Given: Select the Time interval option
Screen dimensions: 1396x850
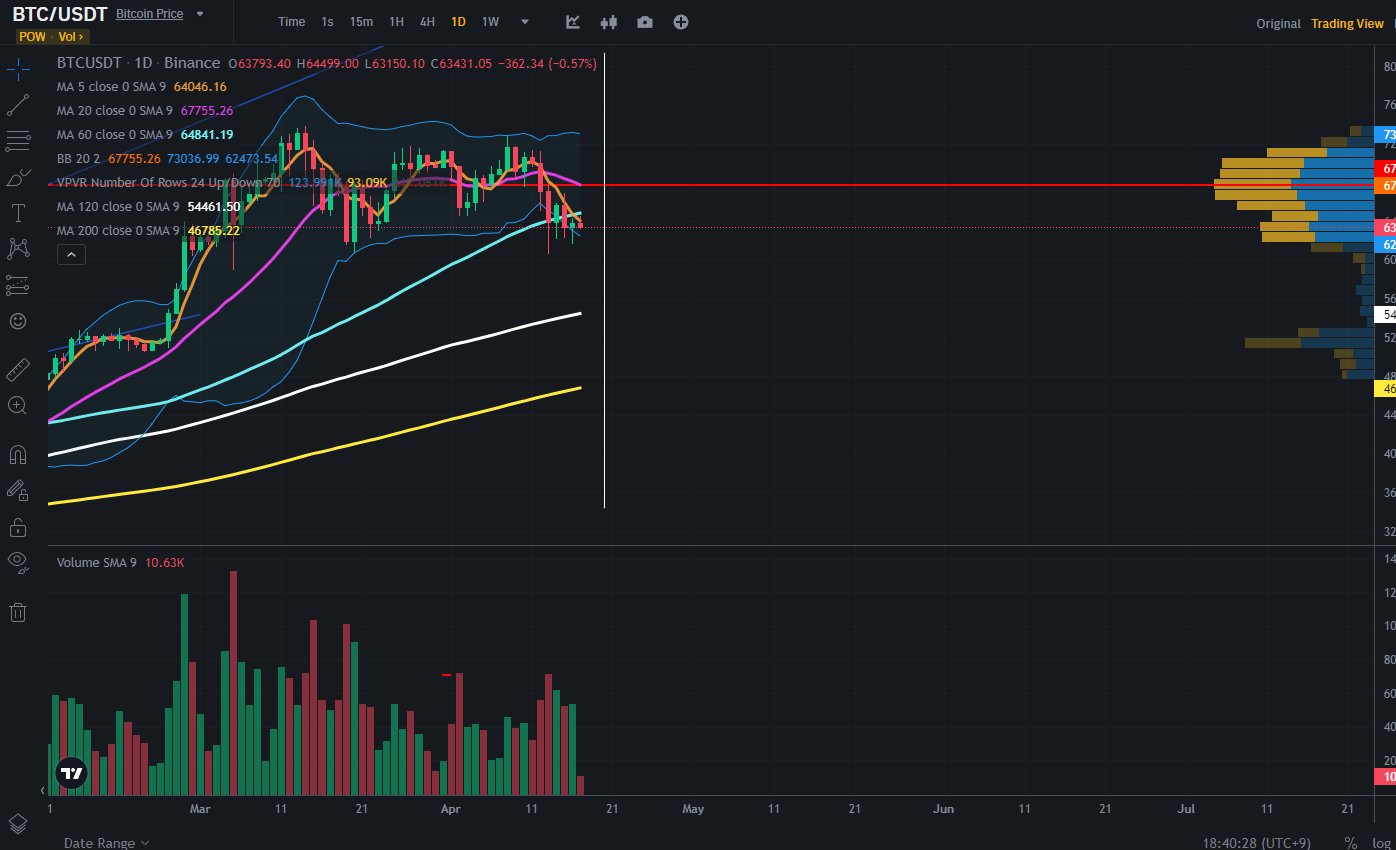Looking at the screenshot, I should pos(292,22).
